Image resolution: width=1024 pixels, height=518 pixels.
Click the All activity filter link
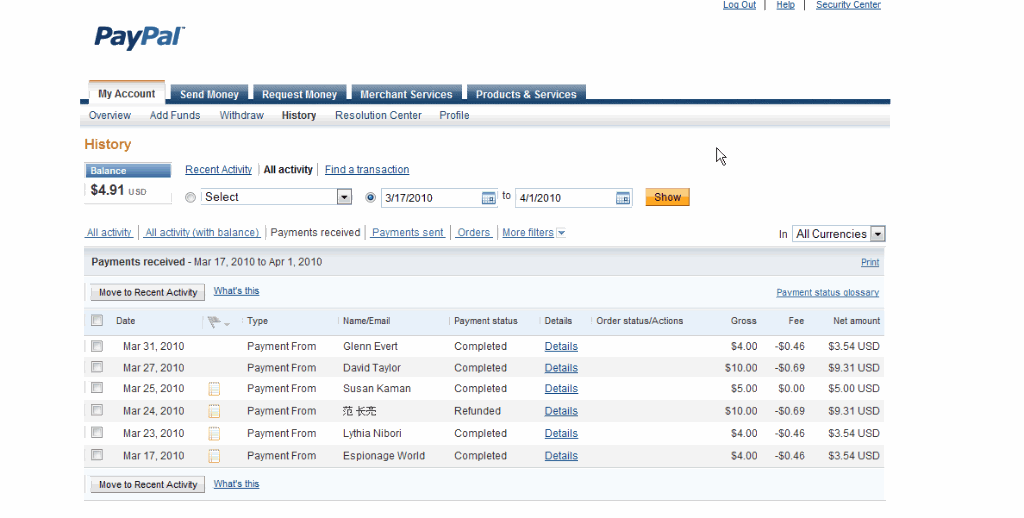109,233
